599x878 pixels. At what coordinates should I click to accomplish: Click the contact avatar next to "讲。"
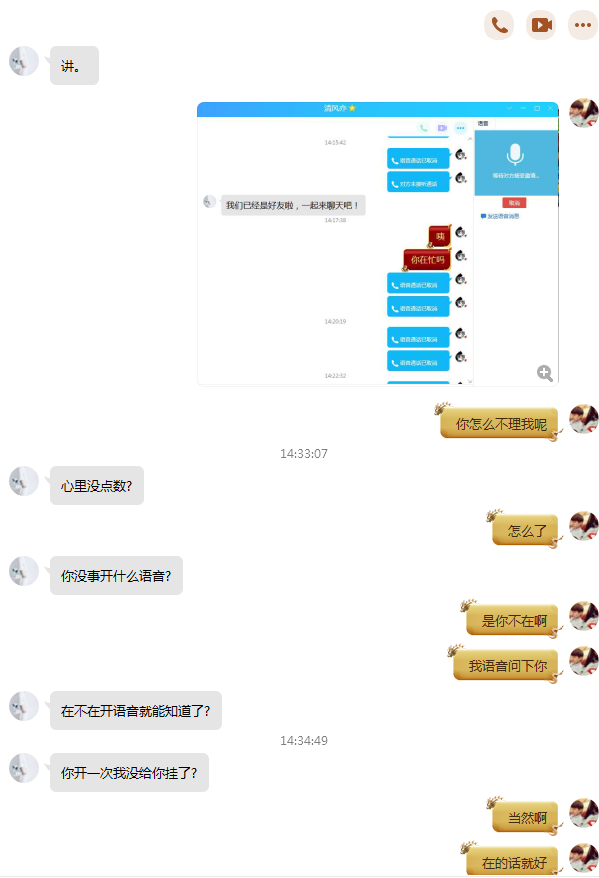tap(24, 61)
